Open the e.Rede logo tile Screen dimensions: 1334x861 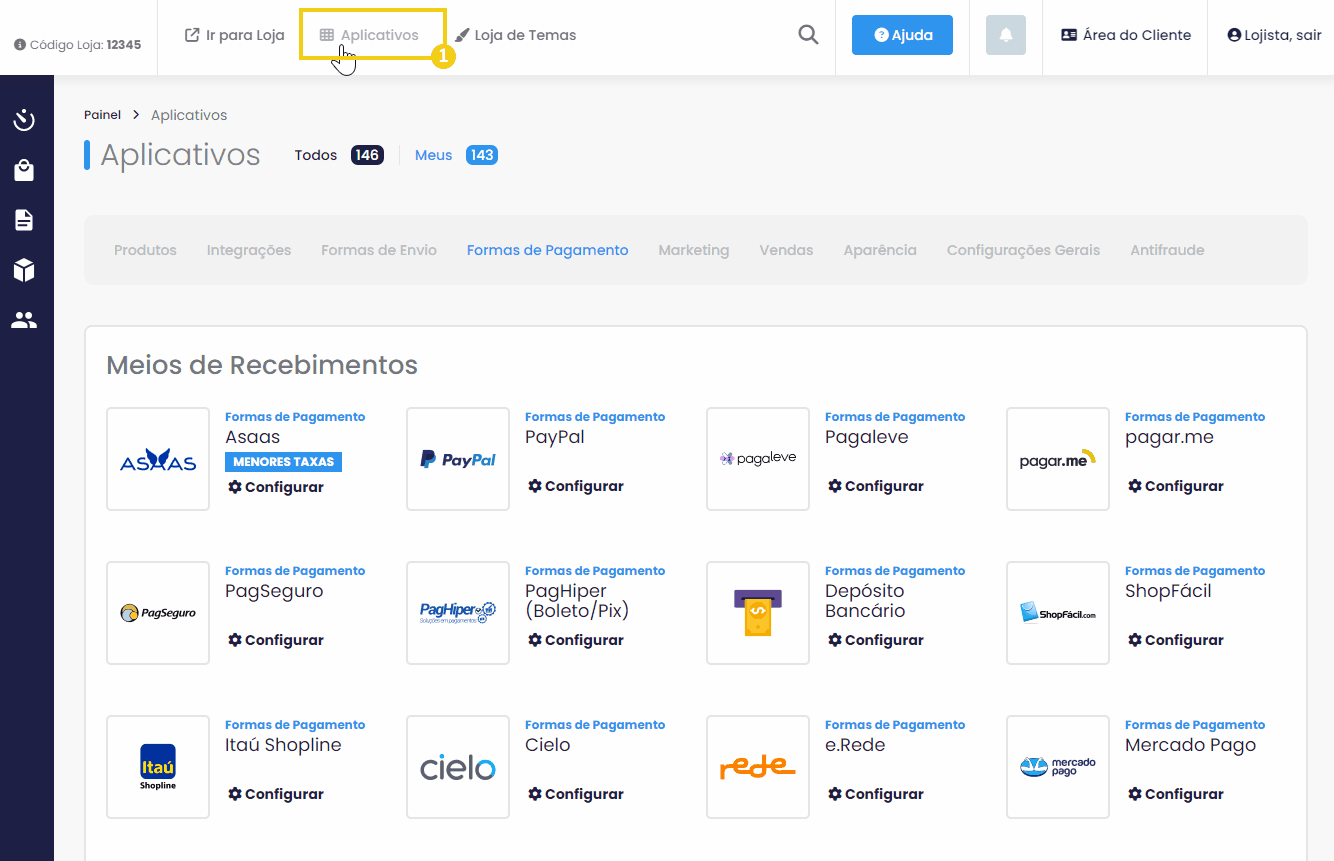point(758,767)
